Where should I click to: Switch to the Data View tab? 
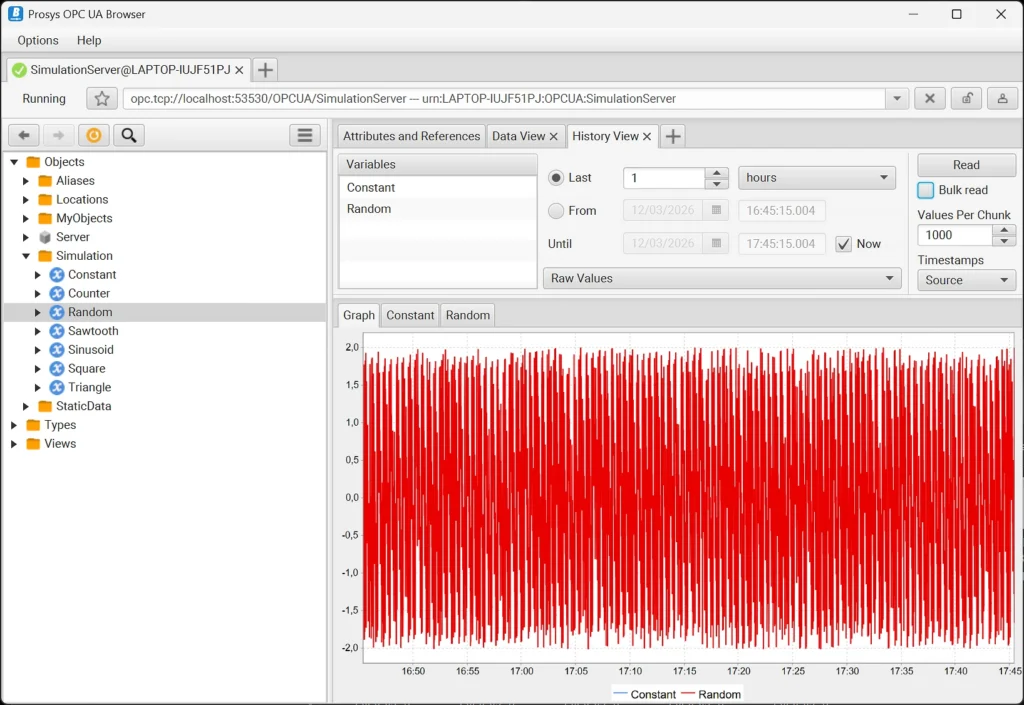click(520, 135)
